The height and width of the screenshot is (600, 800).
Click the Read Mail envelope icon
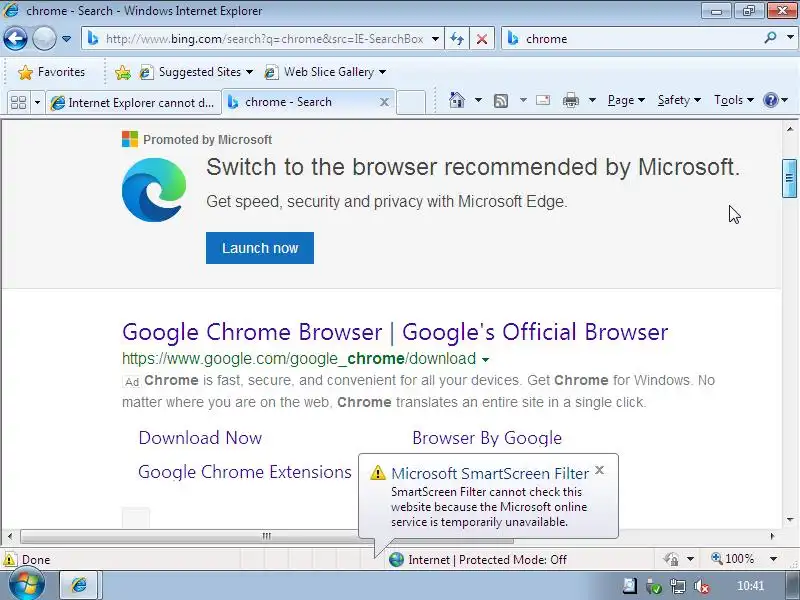[x=543, y=100]
